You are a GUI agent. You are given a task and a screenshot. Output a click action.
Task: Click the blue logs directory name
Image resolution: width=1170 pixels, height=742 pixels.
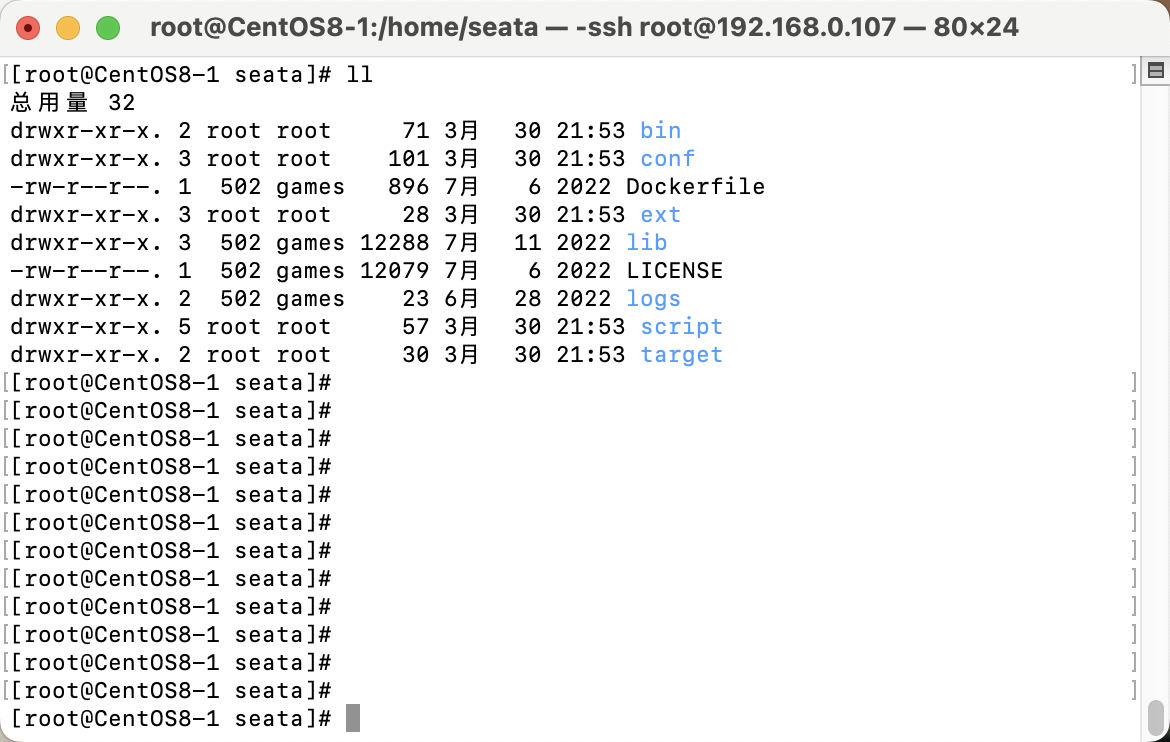tap(654, 299)
